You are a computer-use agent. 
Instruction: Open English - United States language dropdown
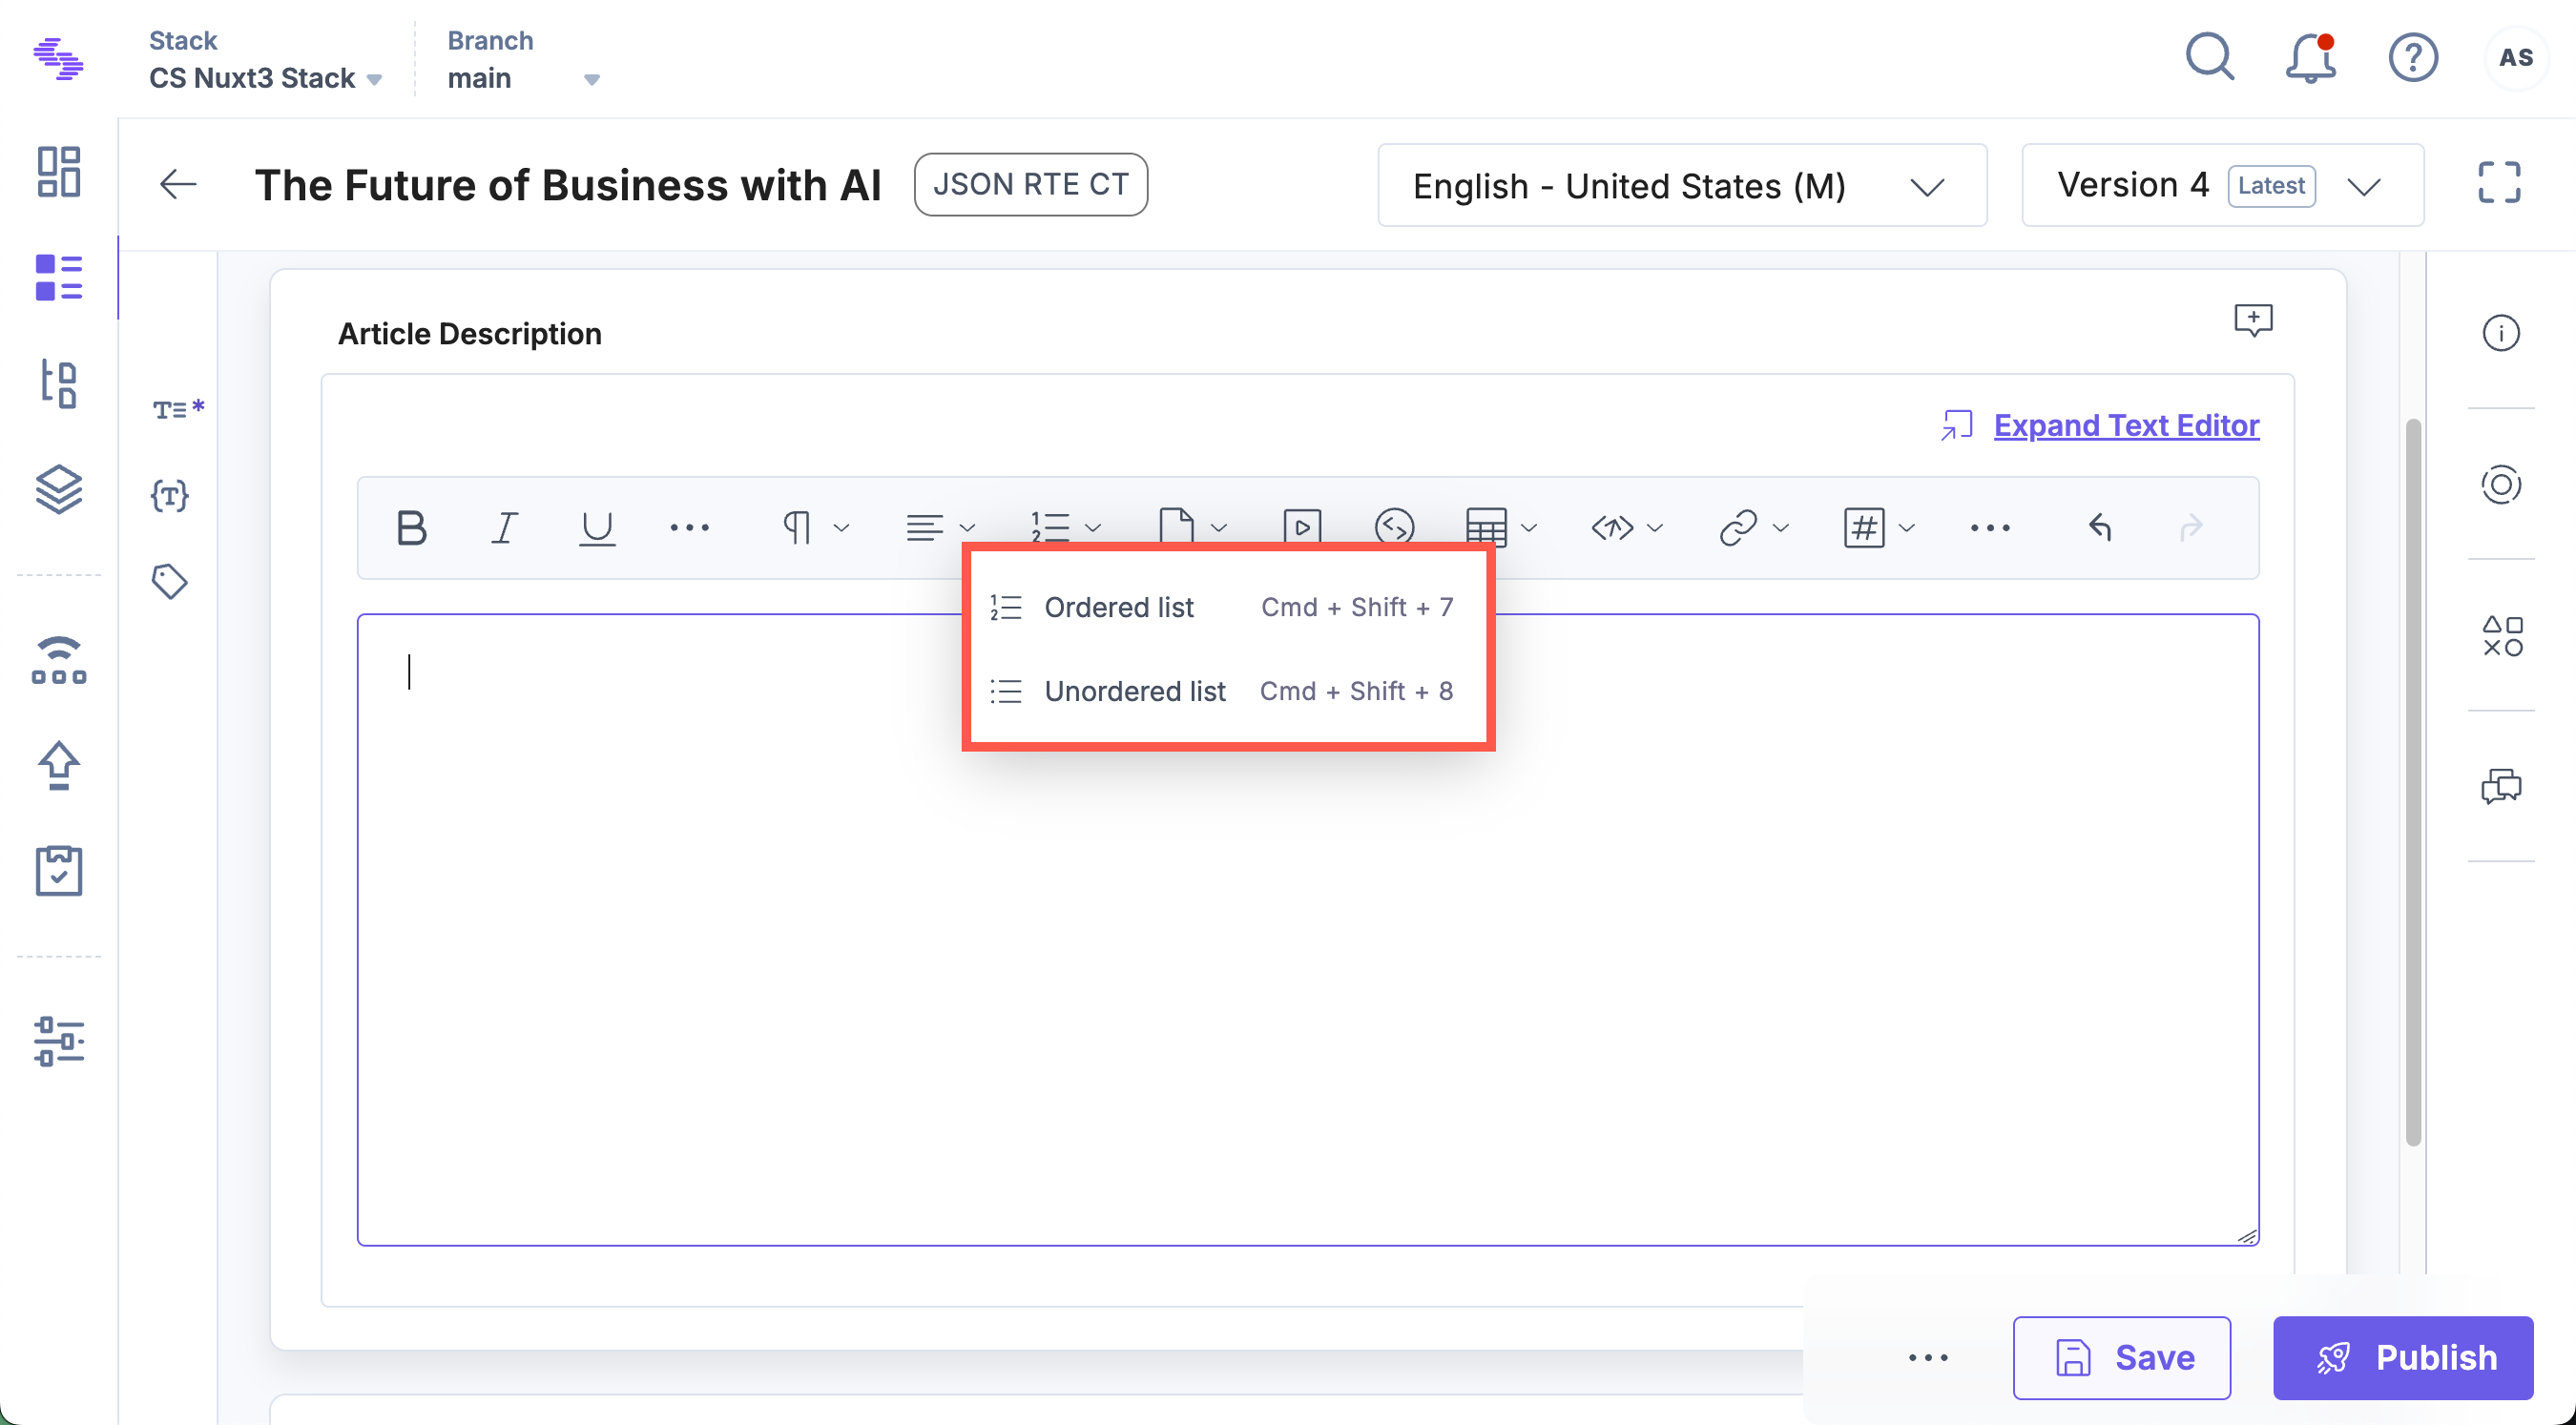pyautogui.click(x=1682, y=186)
